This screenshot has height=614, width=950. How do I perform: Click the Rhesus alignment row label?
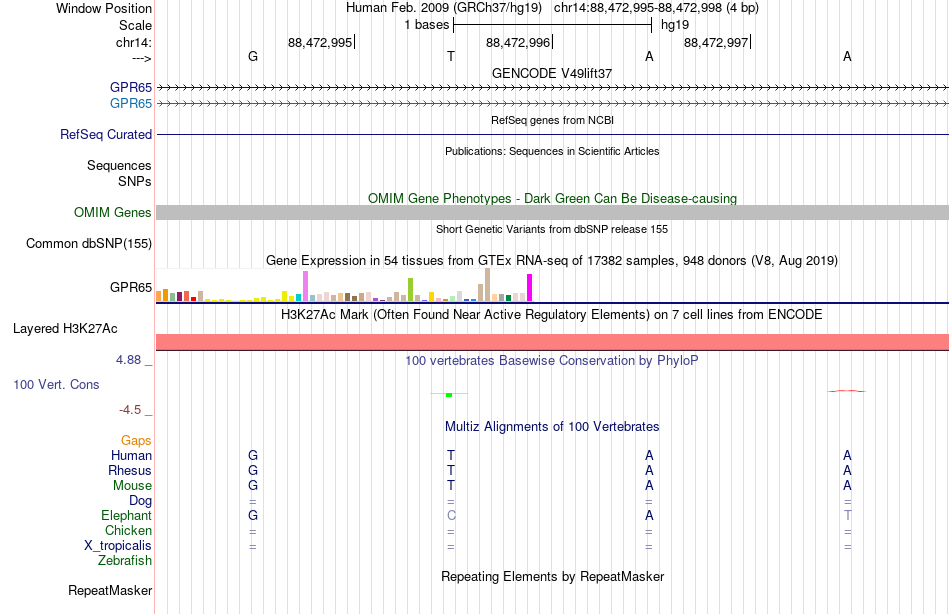coord(130,470)
